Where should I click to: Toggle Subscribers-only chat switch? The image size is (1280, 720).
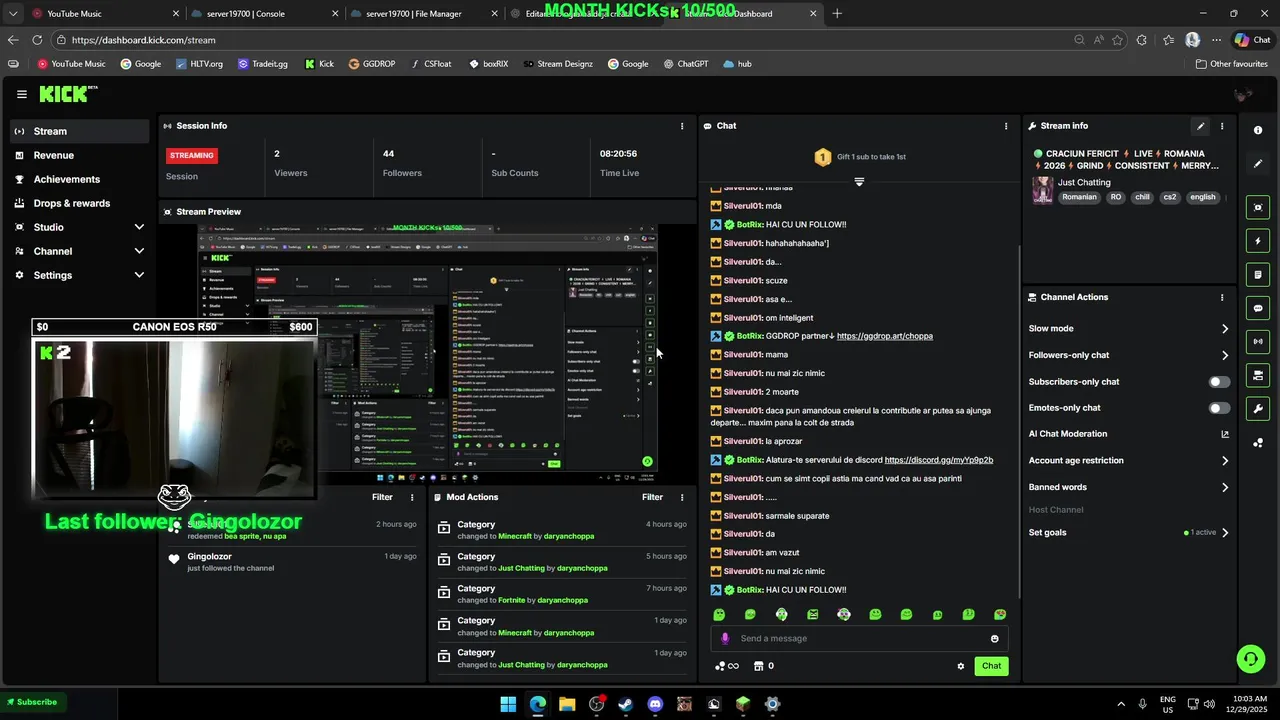[x=1219, y=382]
